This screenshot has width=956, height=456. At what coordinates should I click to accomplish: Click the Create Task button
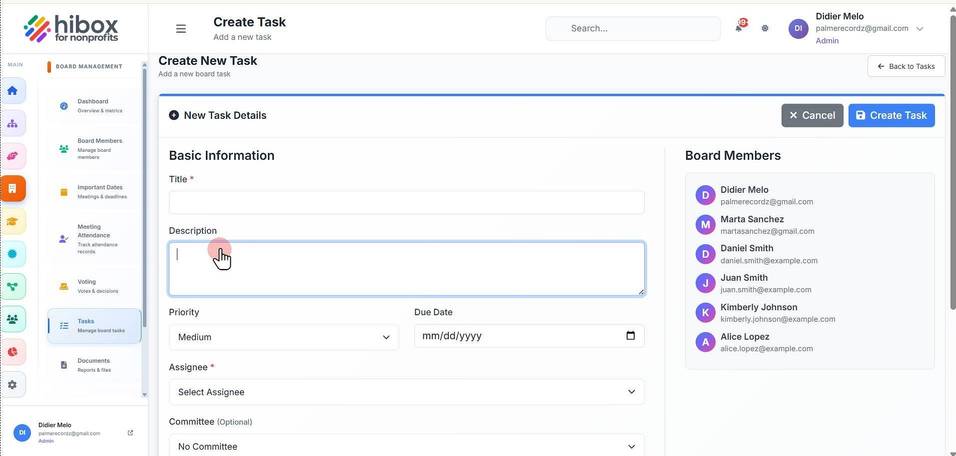[x=891, y=115]
